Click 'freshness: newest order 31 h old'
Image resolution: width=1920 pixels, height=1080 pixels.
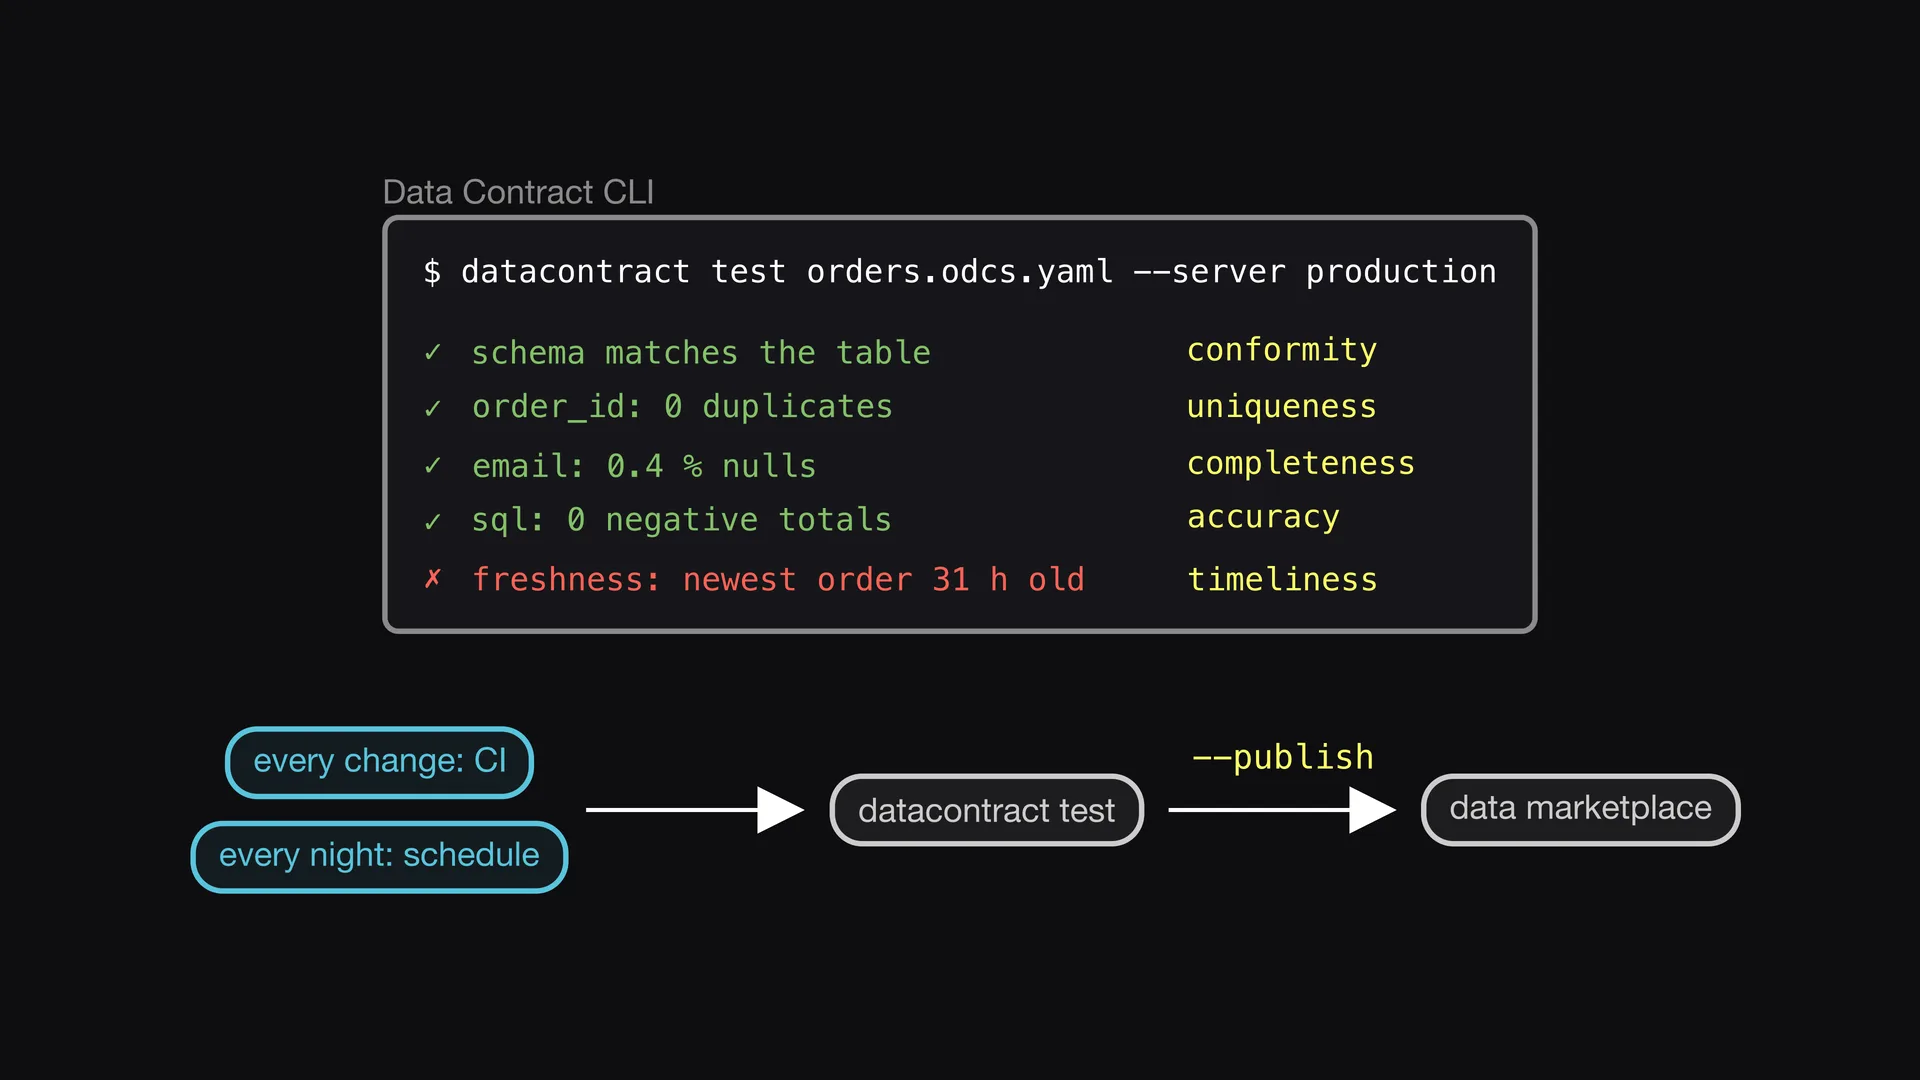tap(778, 580)
